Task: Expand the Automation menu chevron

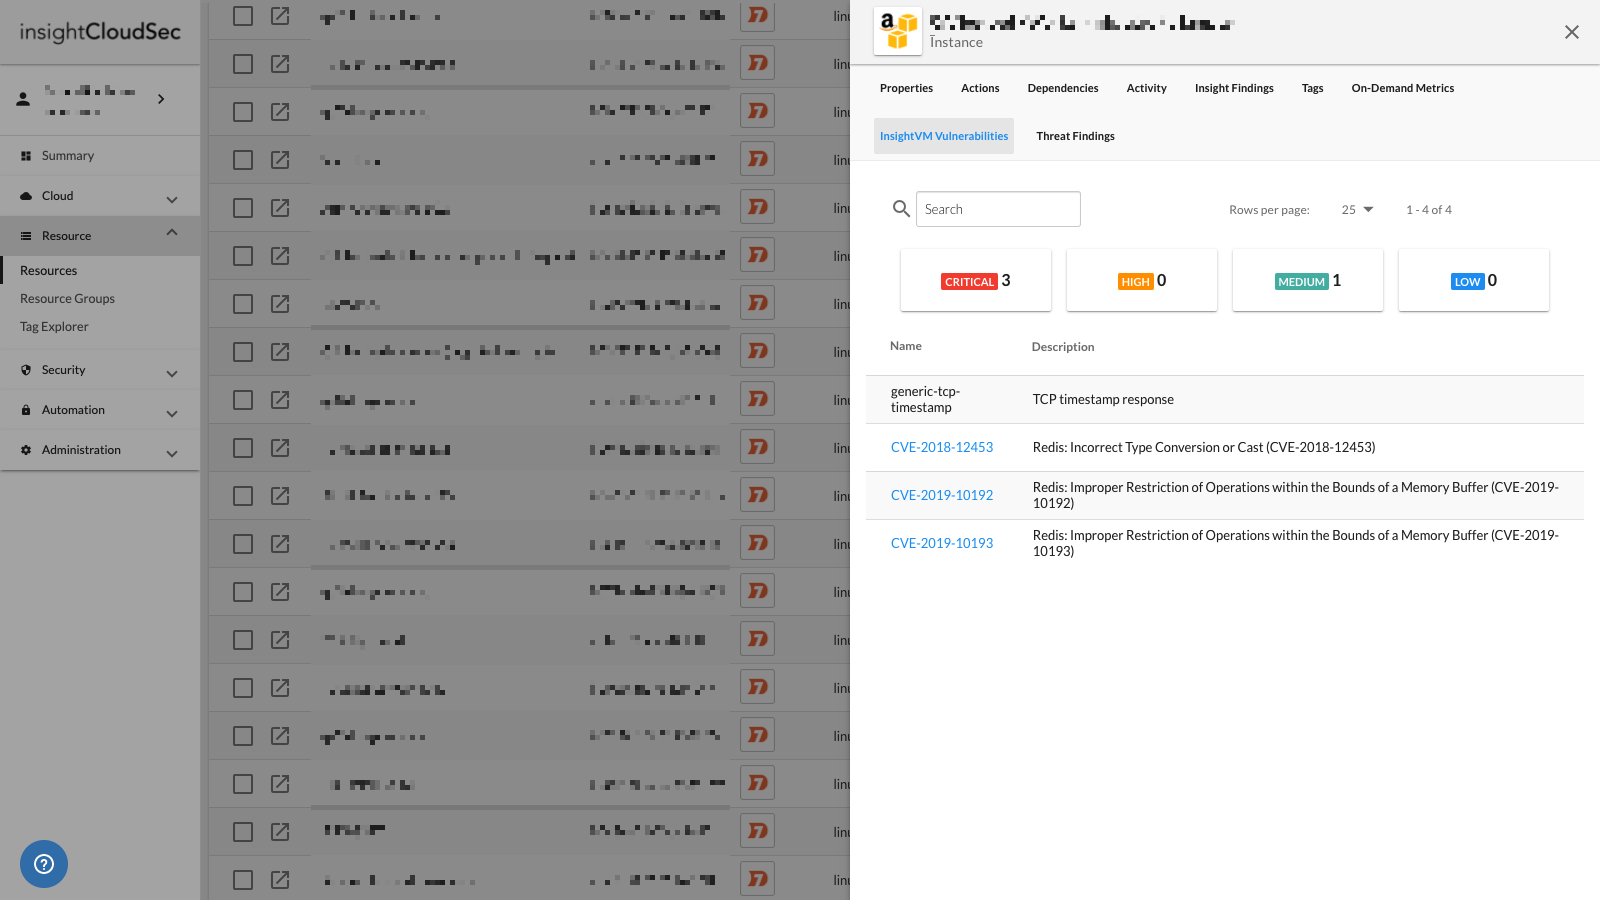Action: [172, 414]
